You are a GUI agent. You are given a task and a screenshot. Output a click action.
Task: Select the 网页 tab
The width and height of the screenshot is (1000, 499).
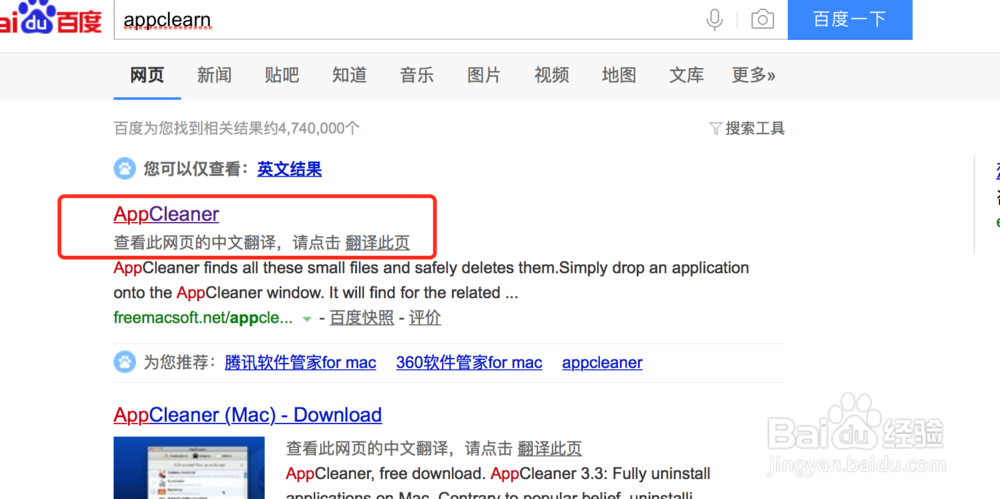147,75
